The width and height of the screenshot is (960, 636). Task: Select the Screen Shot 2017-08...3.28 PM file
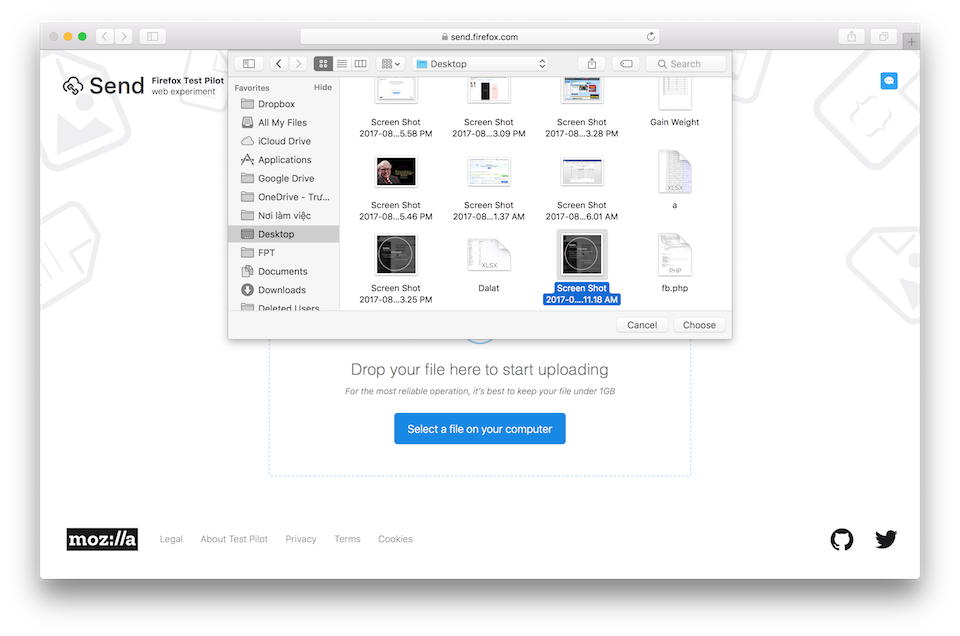click(x=582, y=107)
